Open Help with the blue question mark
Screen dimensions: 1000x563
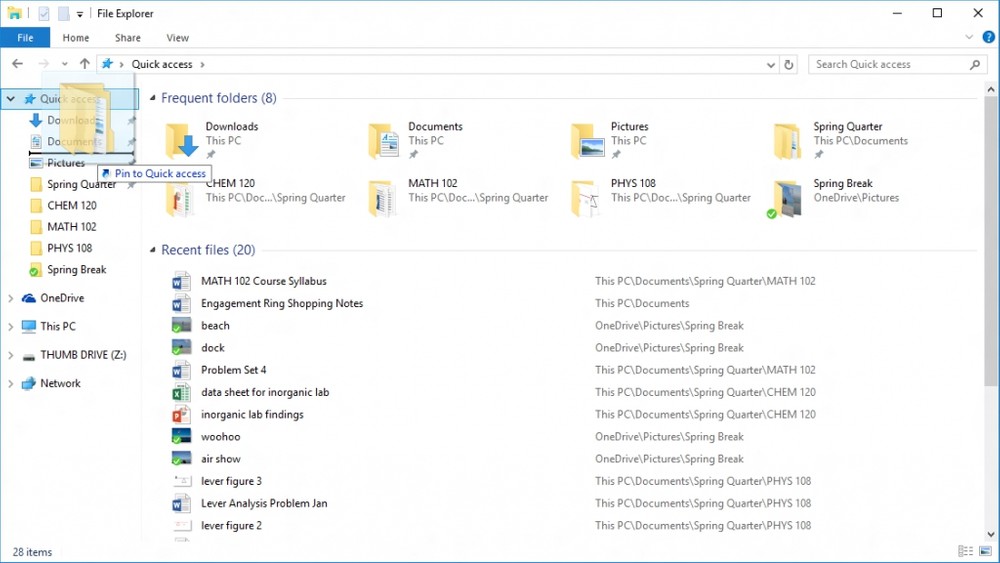(988, 38)
